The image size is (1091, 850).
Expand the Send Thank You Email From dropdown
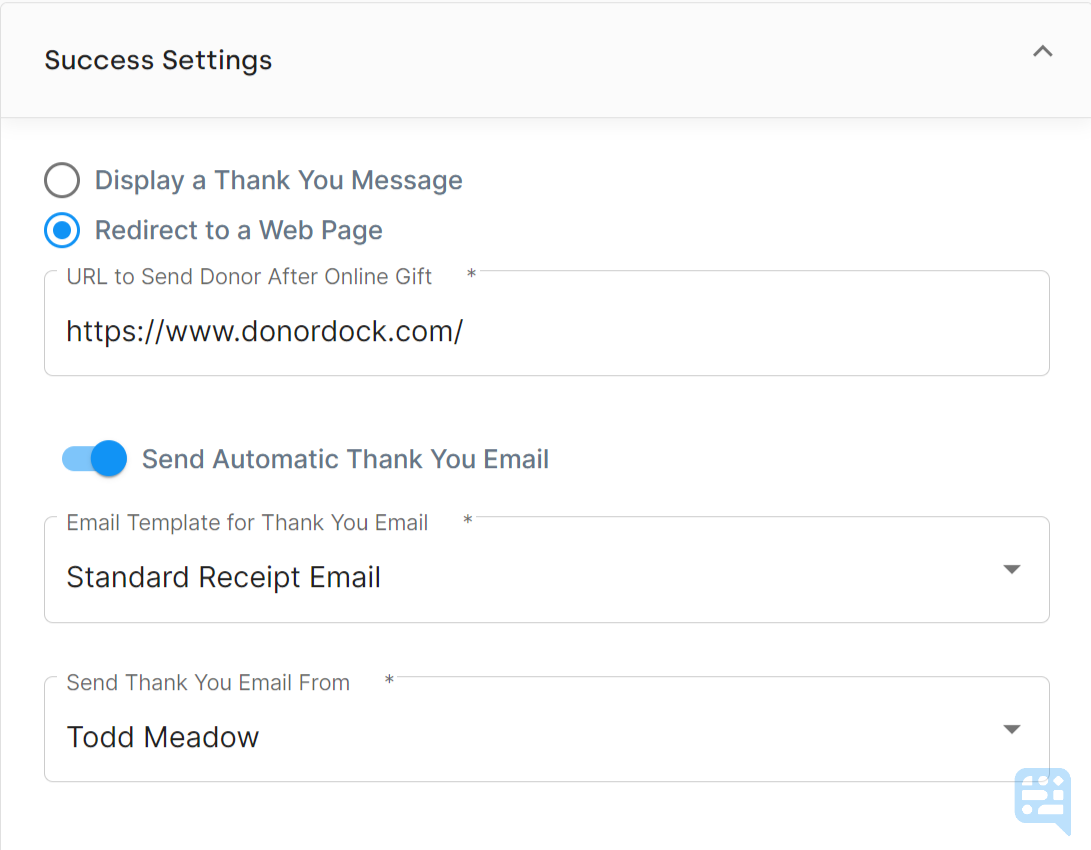[1011, 729]
